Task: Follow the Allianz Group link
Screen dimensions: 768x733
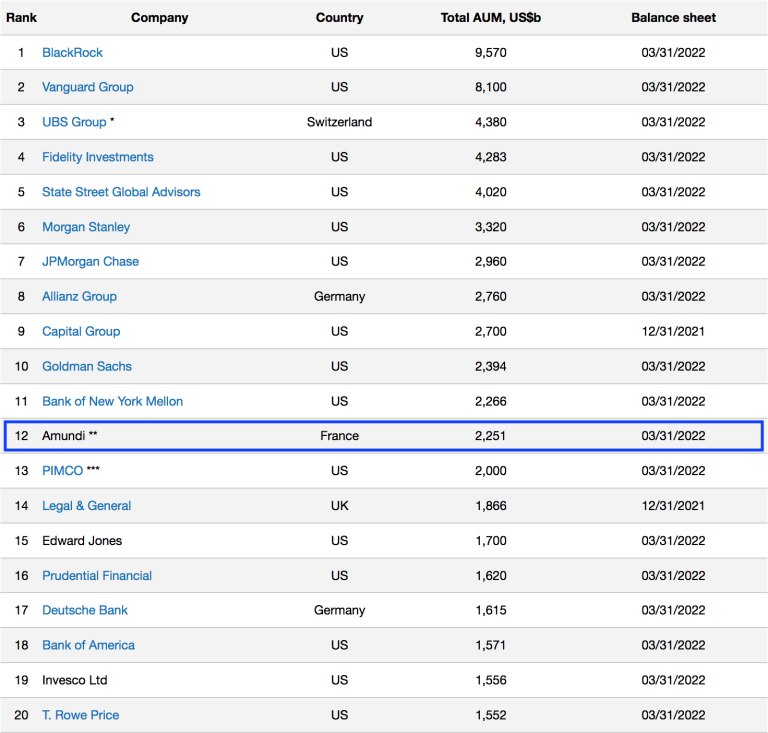Action: pos(79,296)
